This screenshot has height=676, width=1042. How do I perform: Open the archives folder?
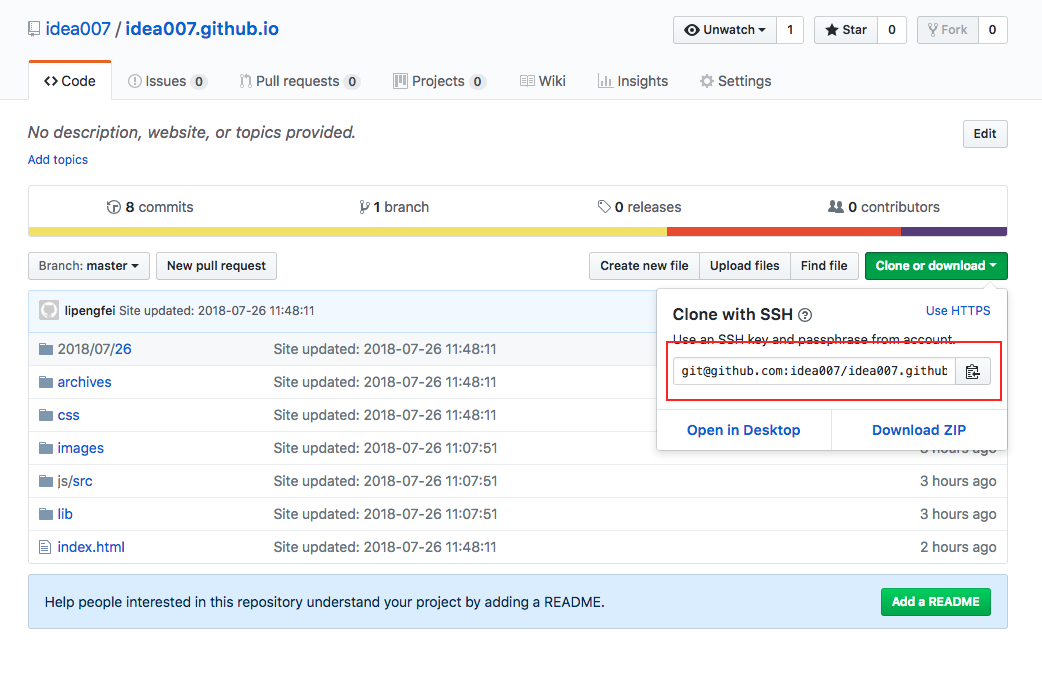pyautogui.click(x=84, y=382)
